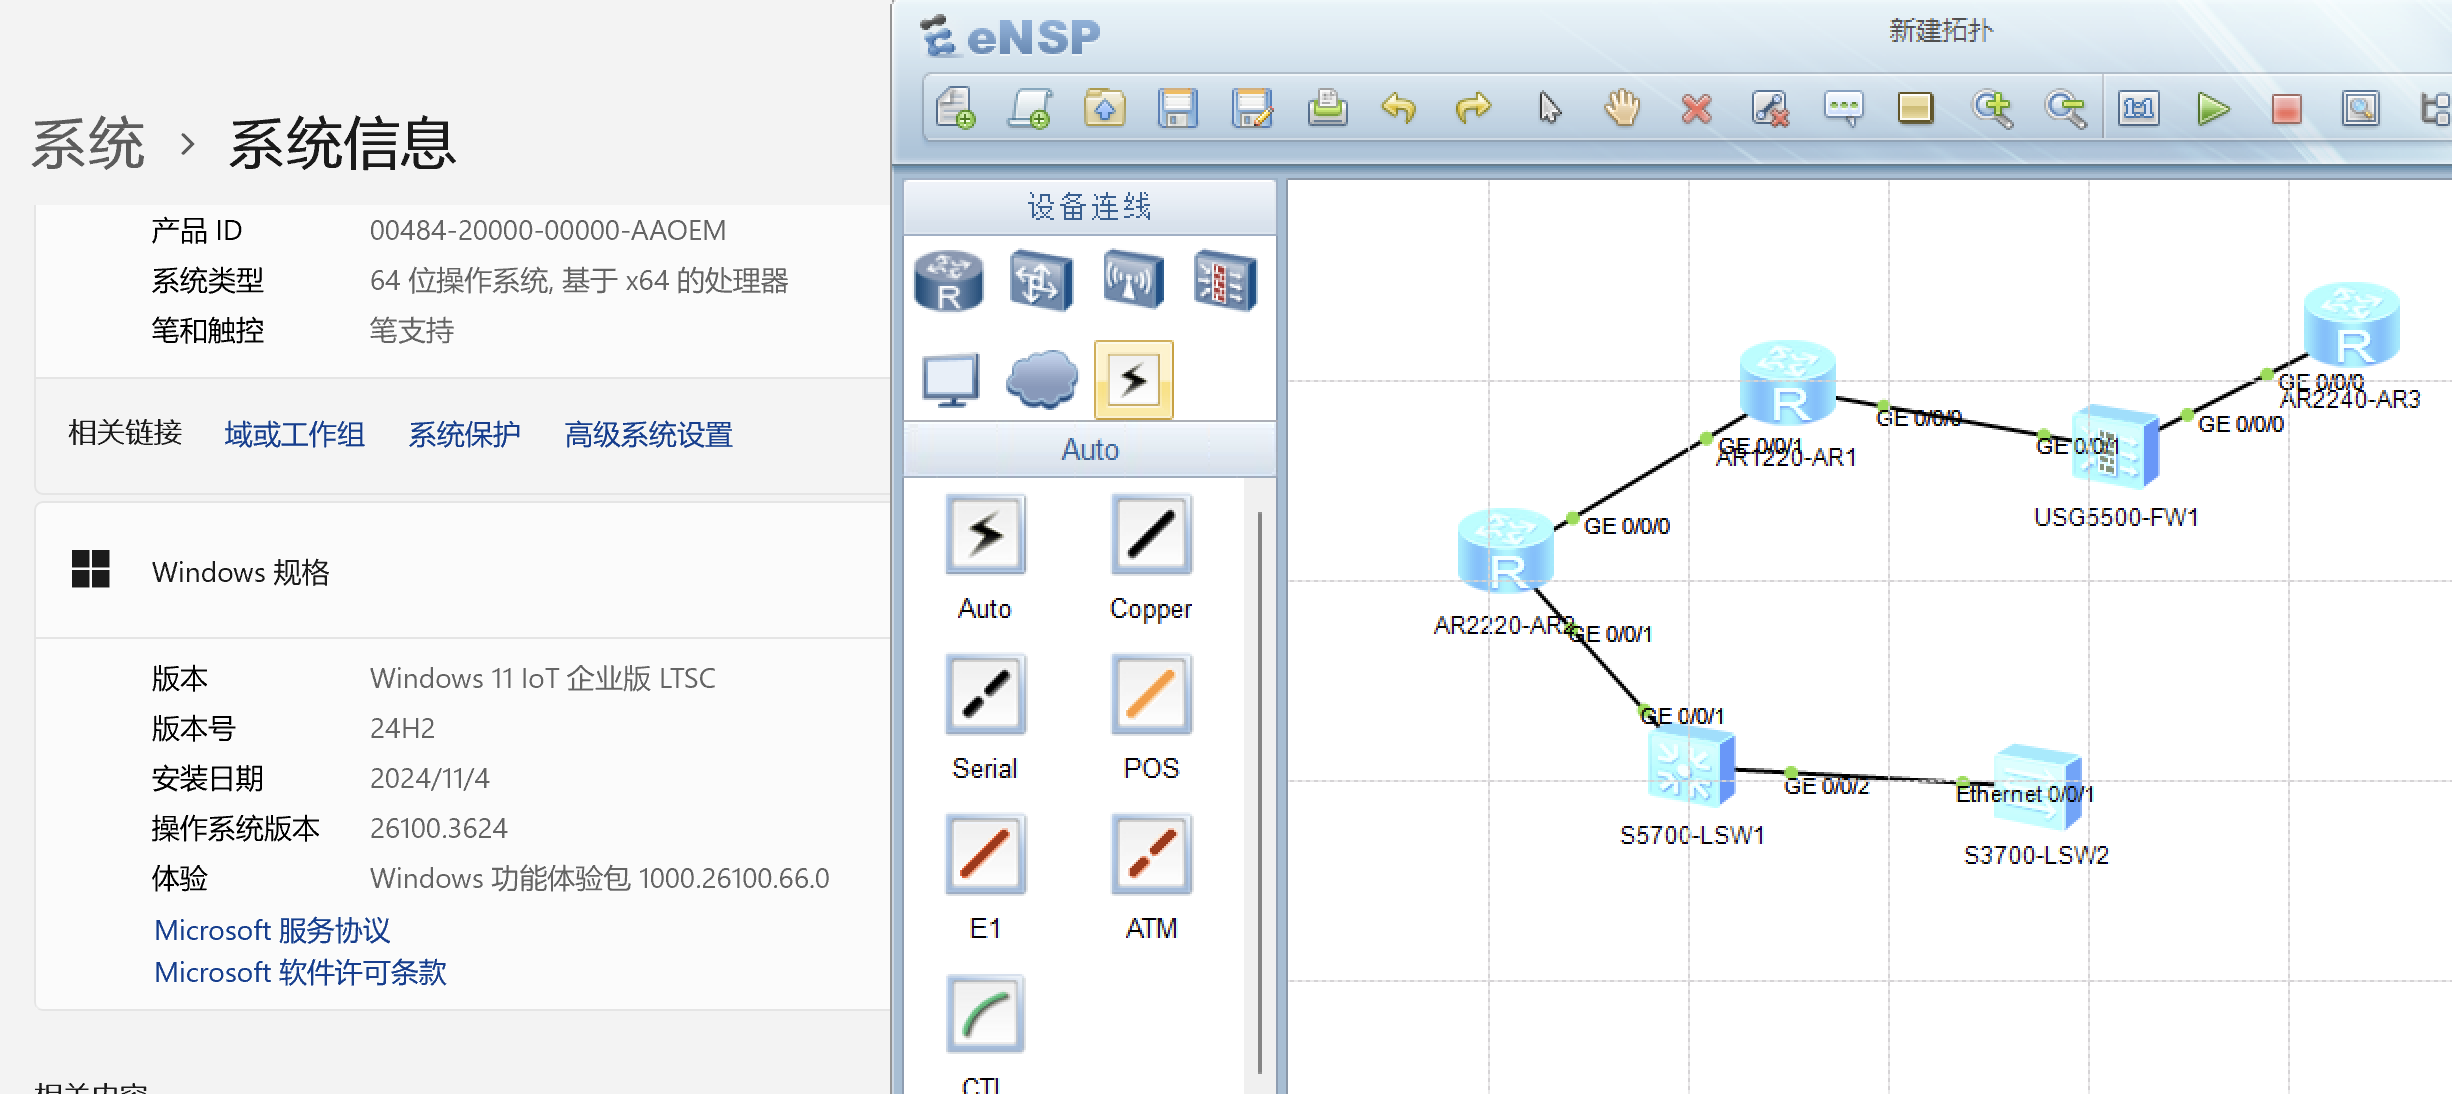Click the New Lab Topology icon

(1030, 108)
